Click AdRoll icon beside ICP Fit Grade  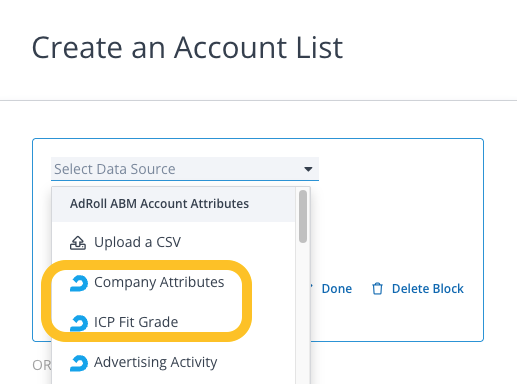pyautogui.click(x=79, y=323)
